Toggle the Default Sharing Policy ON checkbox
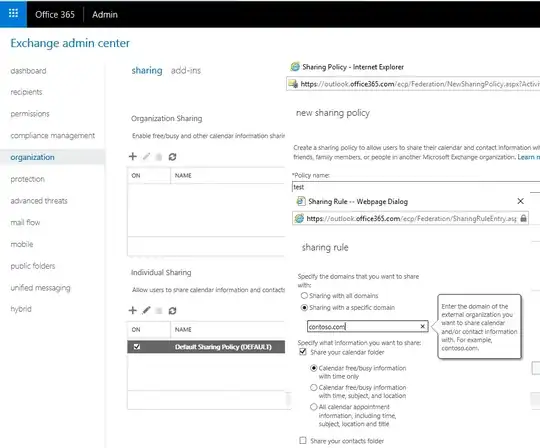Viewport: 540px width, 448px height. click(x=137, y=346)
